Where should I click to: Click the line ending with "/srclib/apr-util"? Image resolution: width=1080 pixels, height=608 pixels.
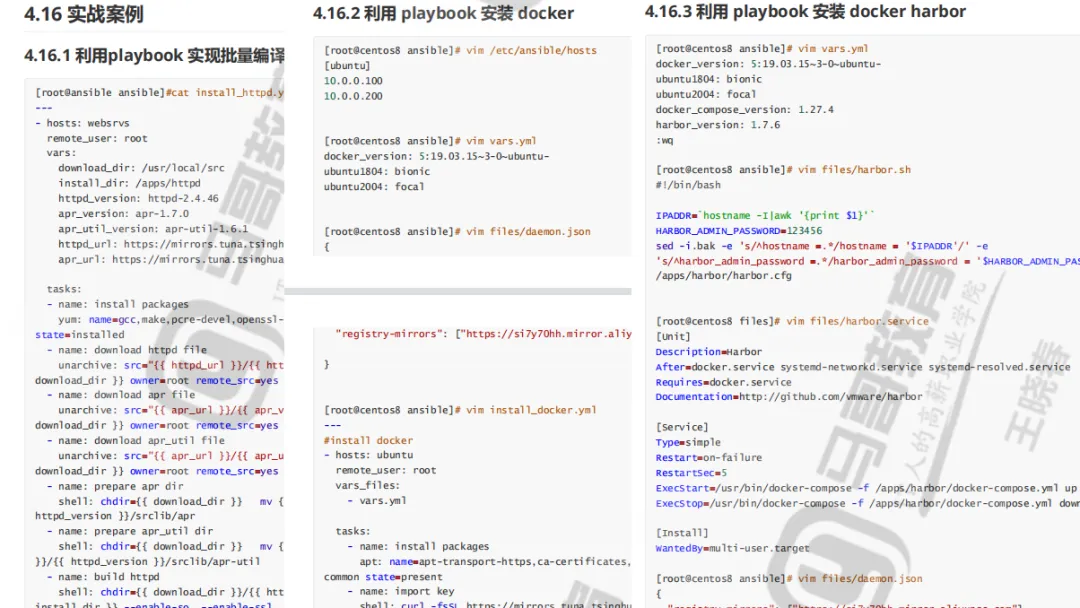pyautogui.click(x=147, y=561)
